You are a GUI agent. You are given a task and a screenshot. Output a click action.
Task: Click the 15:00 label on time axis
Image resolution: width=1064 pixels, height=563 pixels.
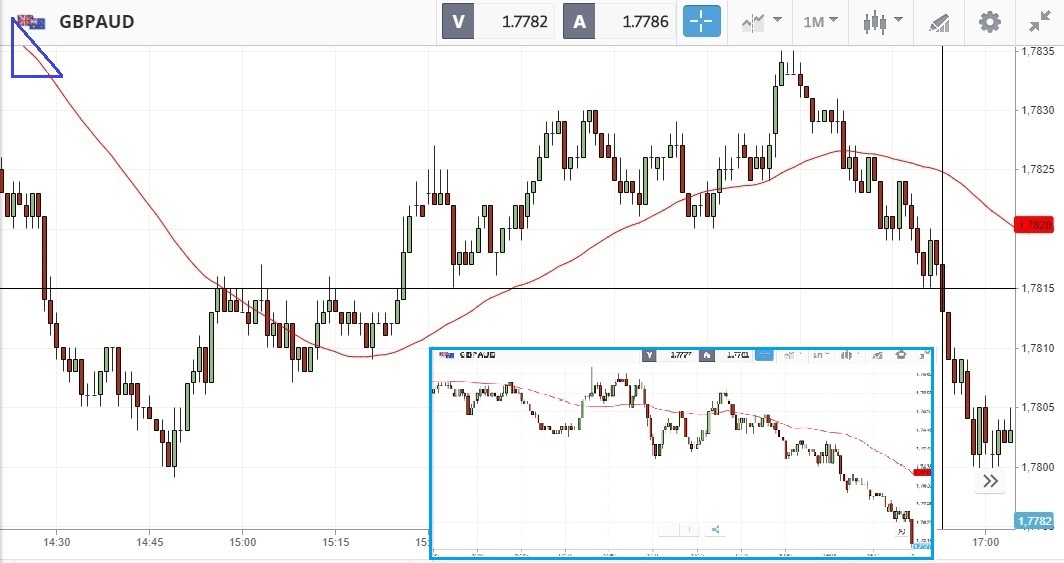243,542
